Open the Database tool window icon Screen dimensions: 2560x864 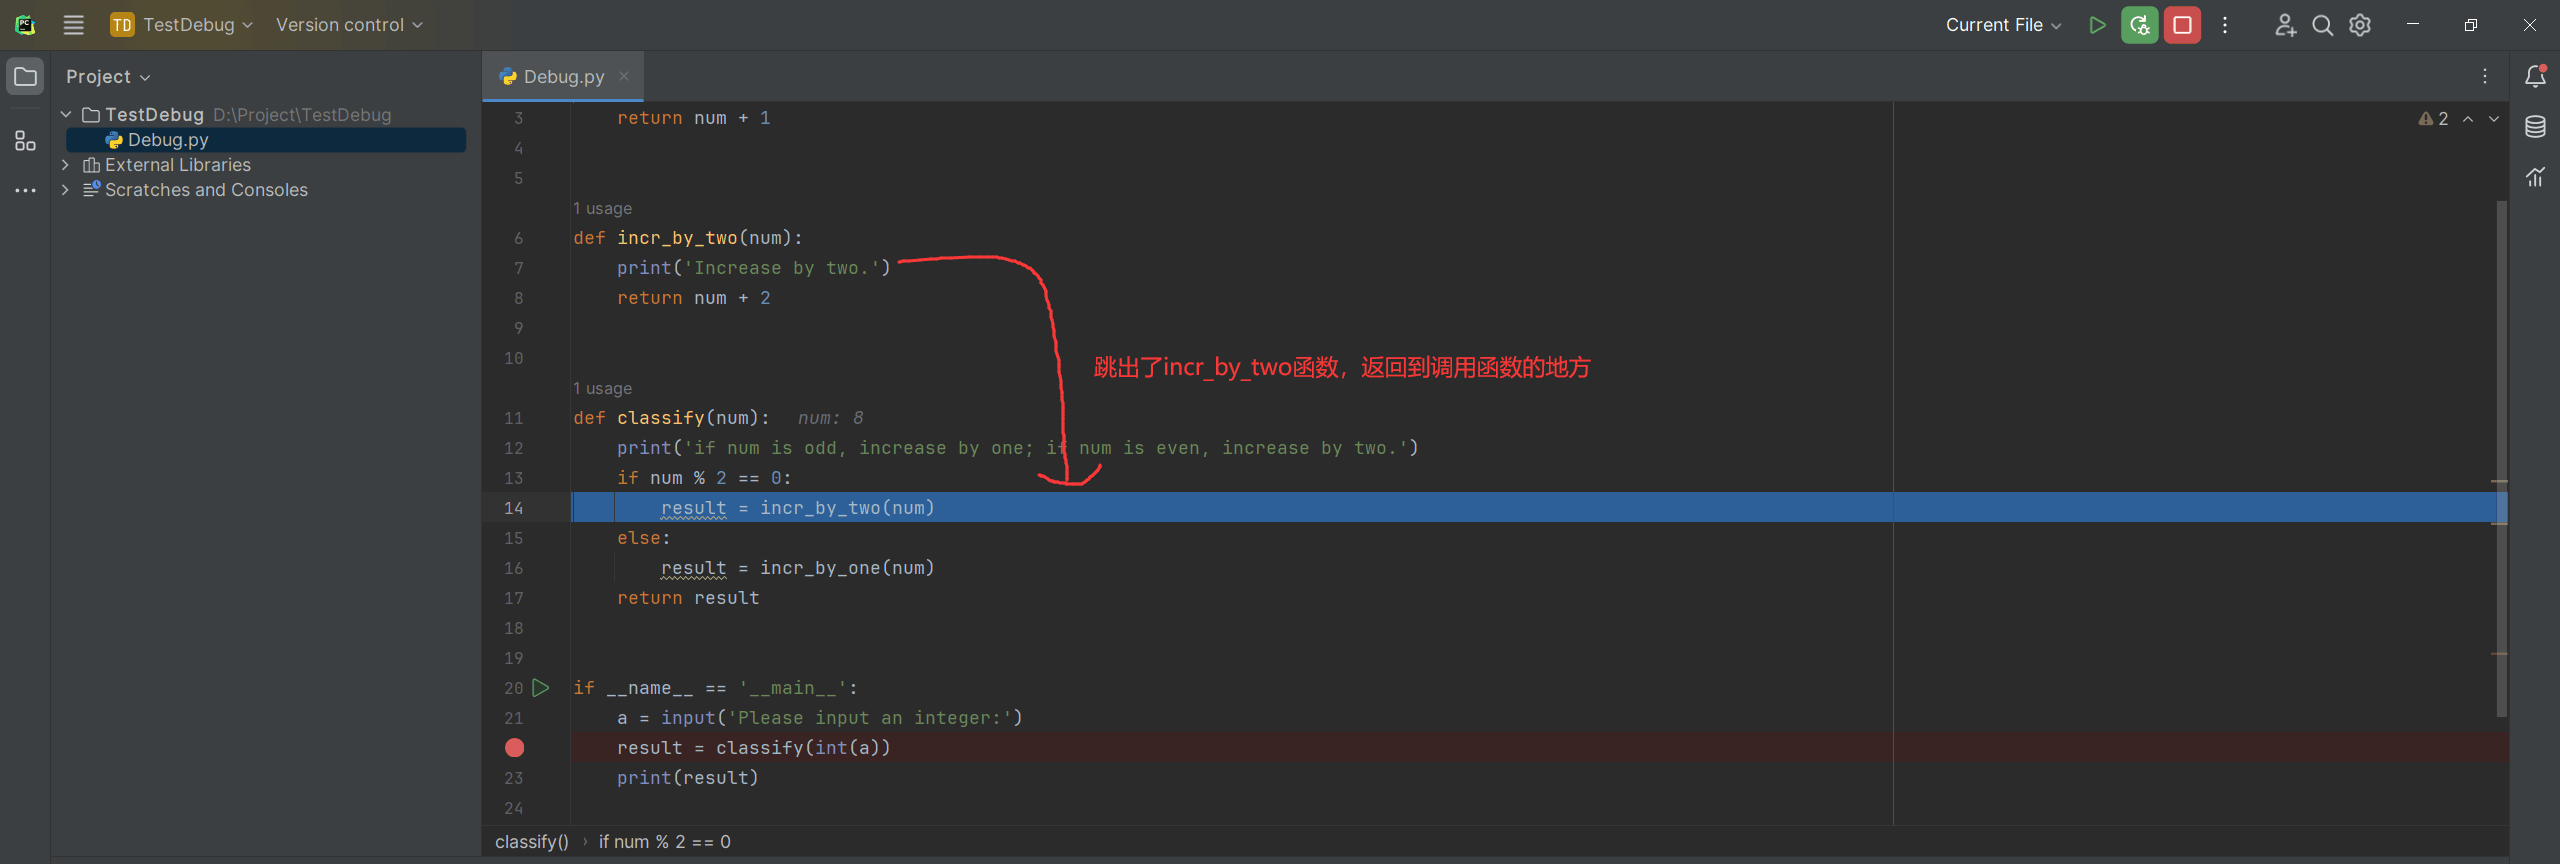(2535, 126)
